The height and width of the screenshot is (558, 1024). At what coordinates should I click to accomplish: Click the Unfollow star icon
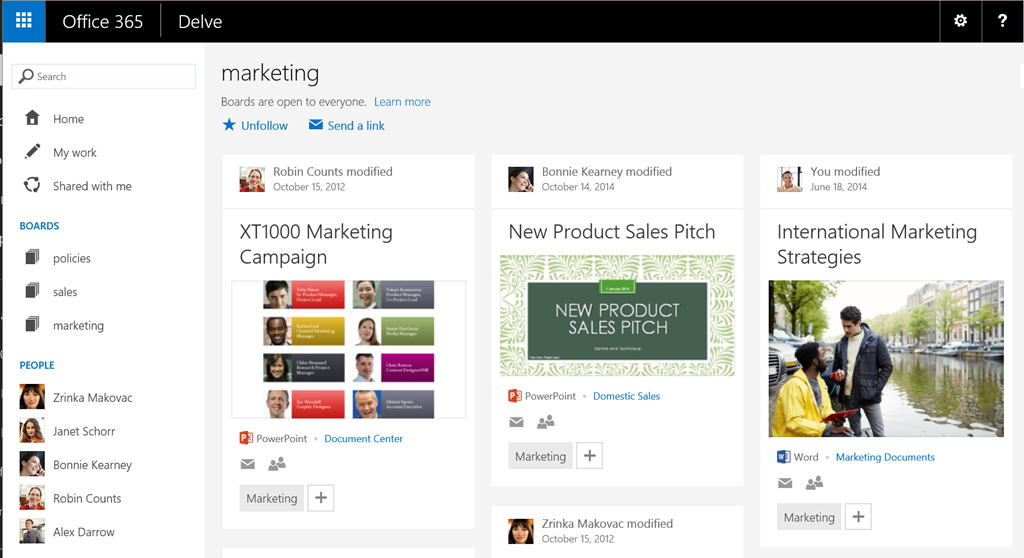(x=229, y=124)
